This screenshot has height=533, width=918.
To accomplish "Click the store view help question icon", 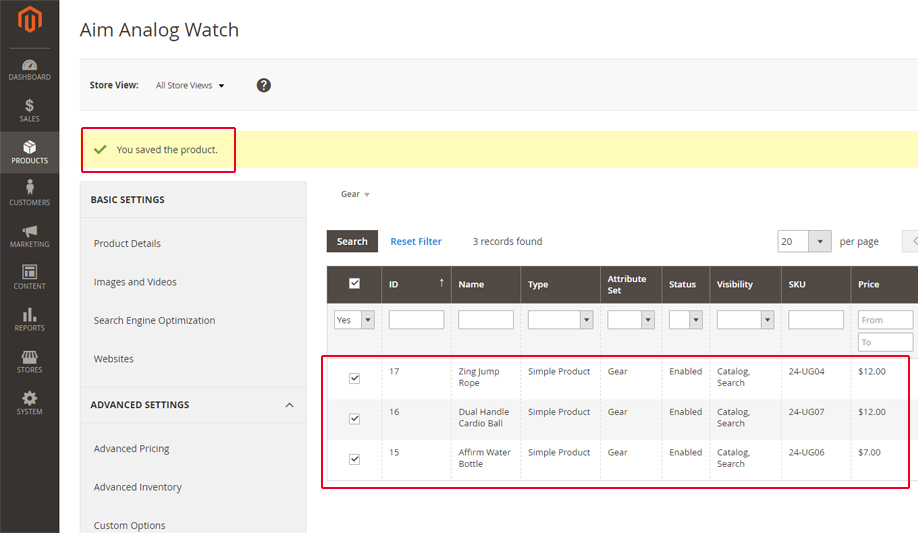I will 263,86.
